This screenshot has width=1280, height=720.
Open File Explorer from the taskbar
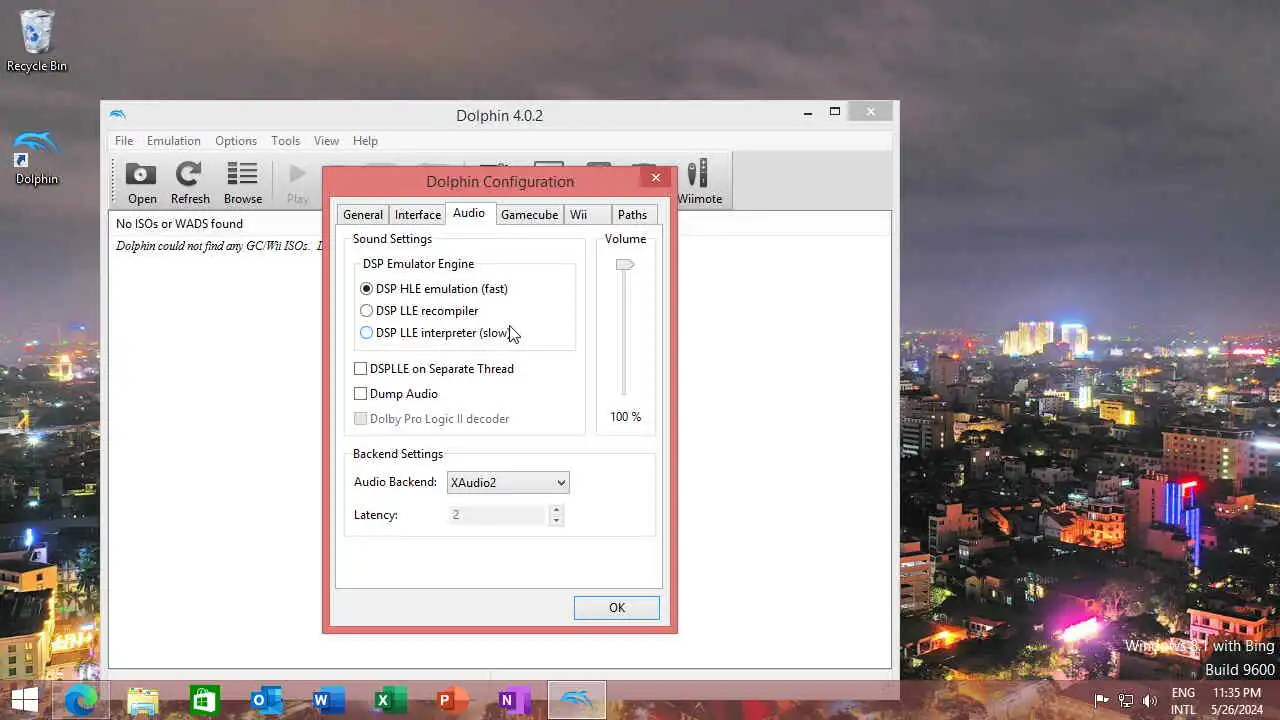[143, 700]
